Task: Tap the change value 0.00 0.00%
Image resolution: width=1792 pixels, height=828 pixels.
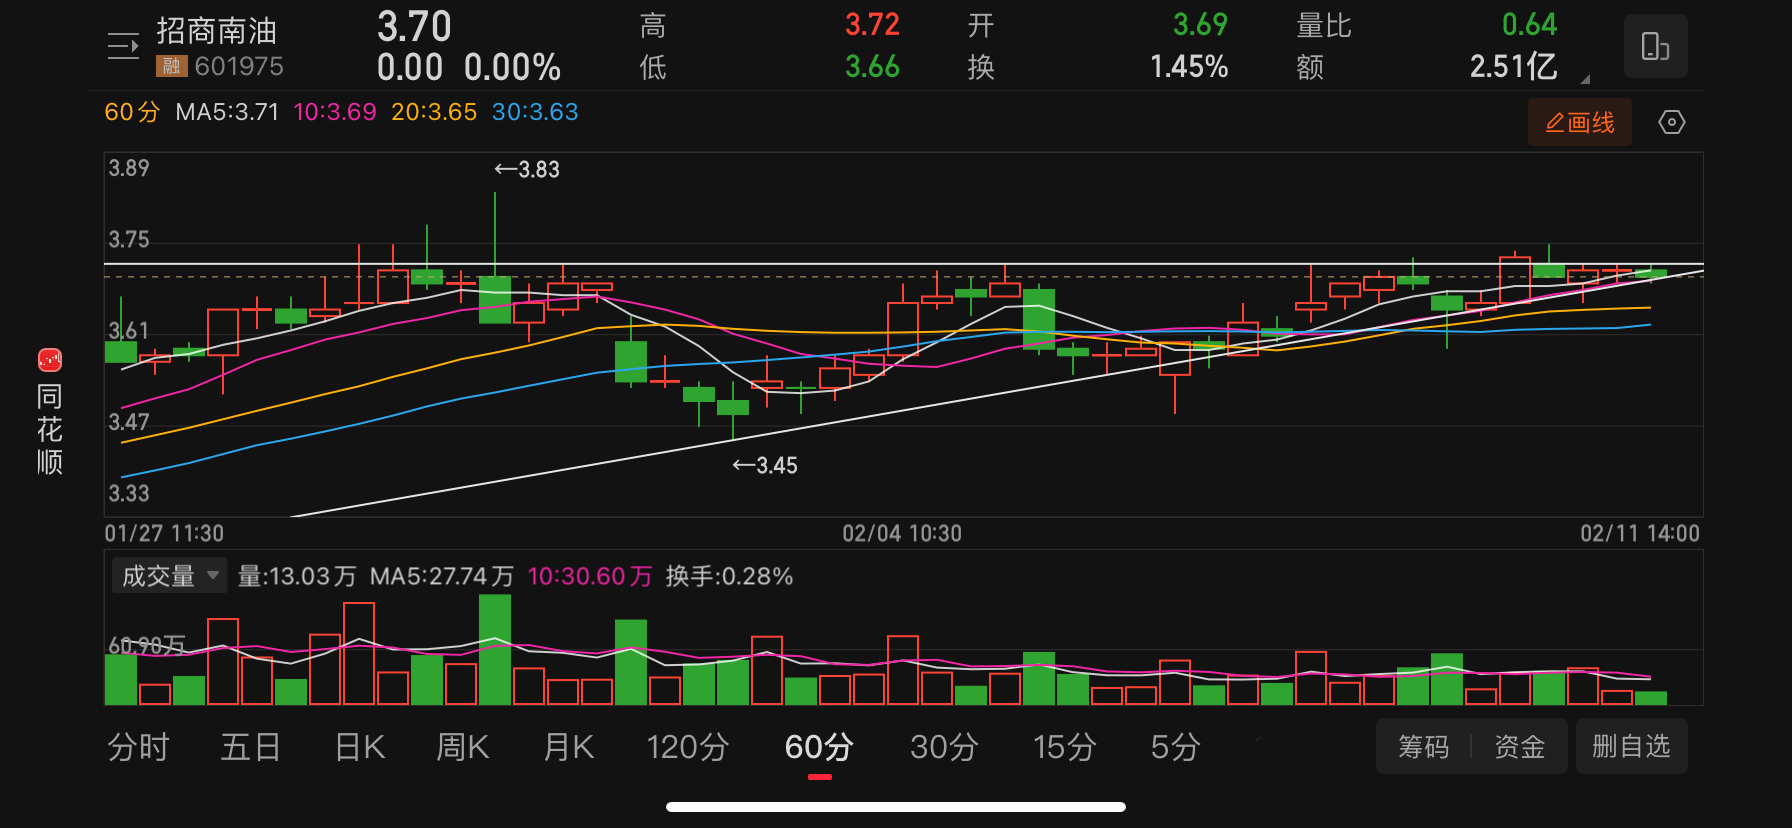Action: [469, 68]
